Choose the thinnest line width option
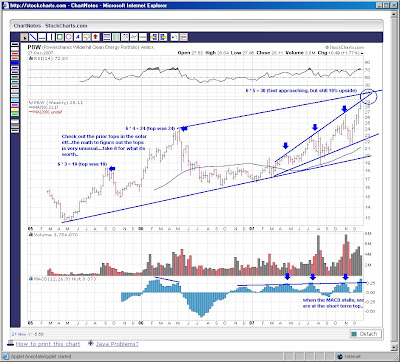The image size is (400, 362). (x=15, y=121)
